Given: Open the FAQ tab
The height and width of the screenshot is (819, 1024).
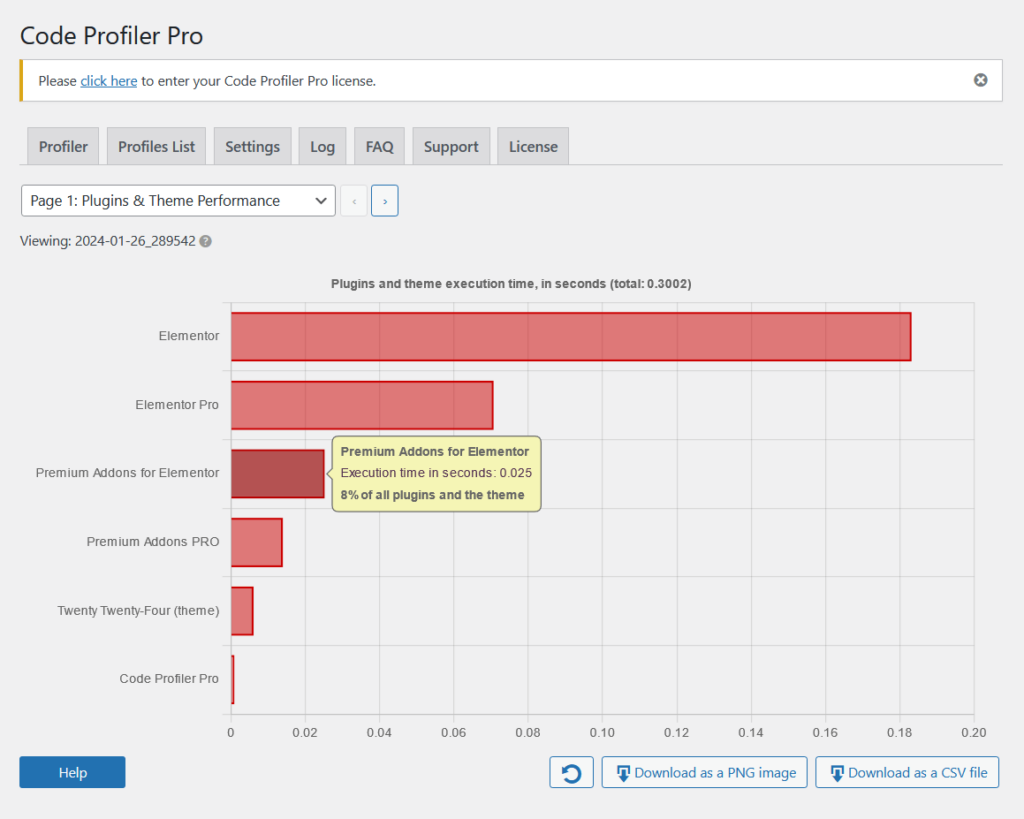Looking at the screenshot, I should (x=379, y=146).
